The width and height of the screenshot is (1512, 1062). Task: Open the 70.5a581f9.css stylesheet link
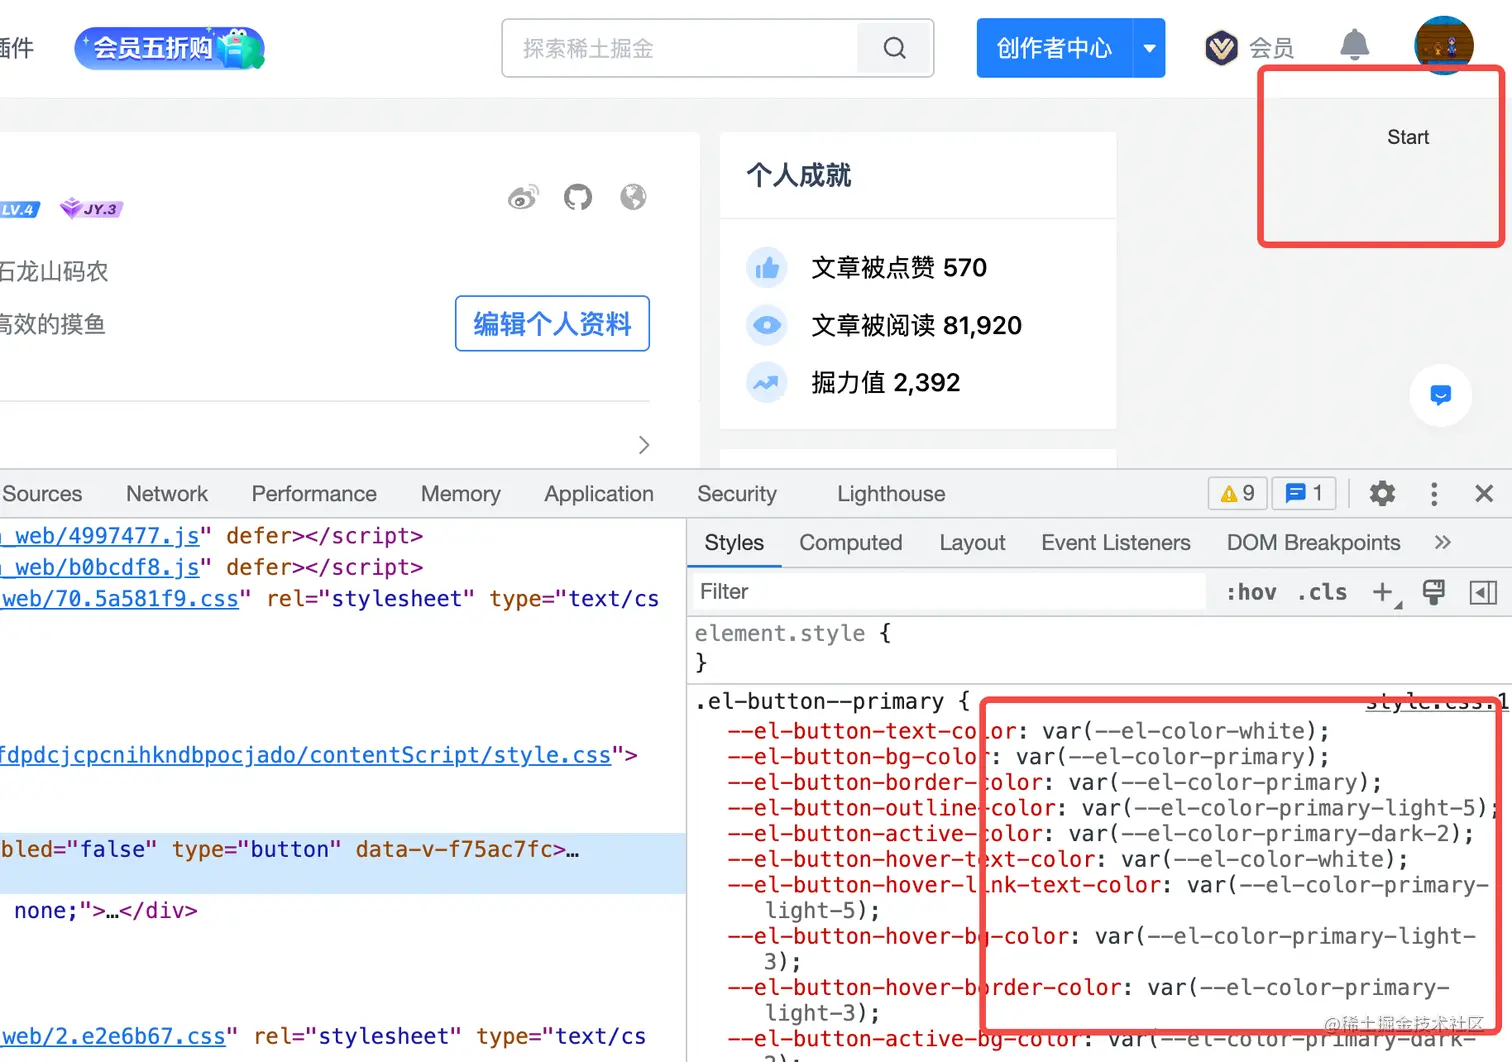click(120, 598)
